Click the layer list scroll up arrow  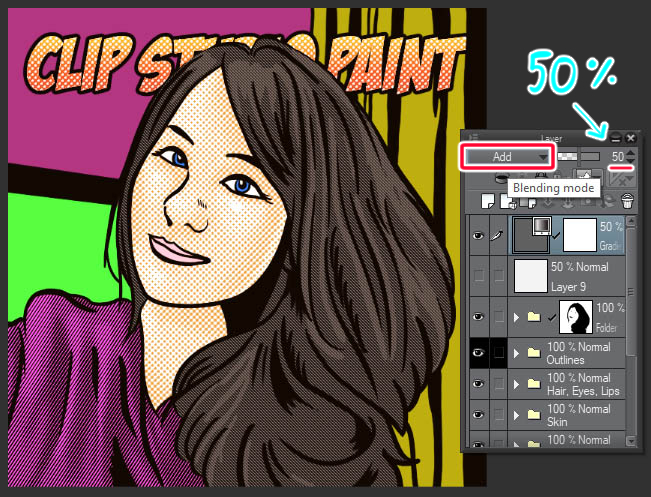(631, 221)
